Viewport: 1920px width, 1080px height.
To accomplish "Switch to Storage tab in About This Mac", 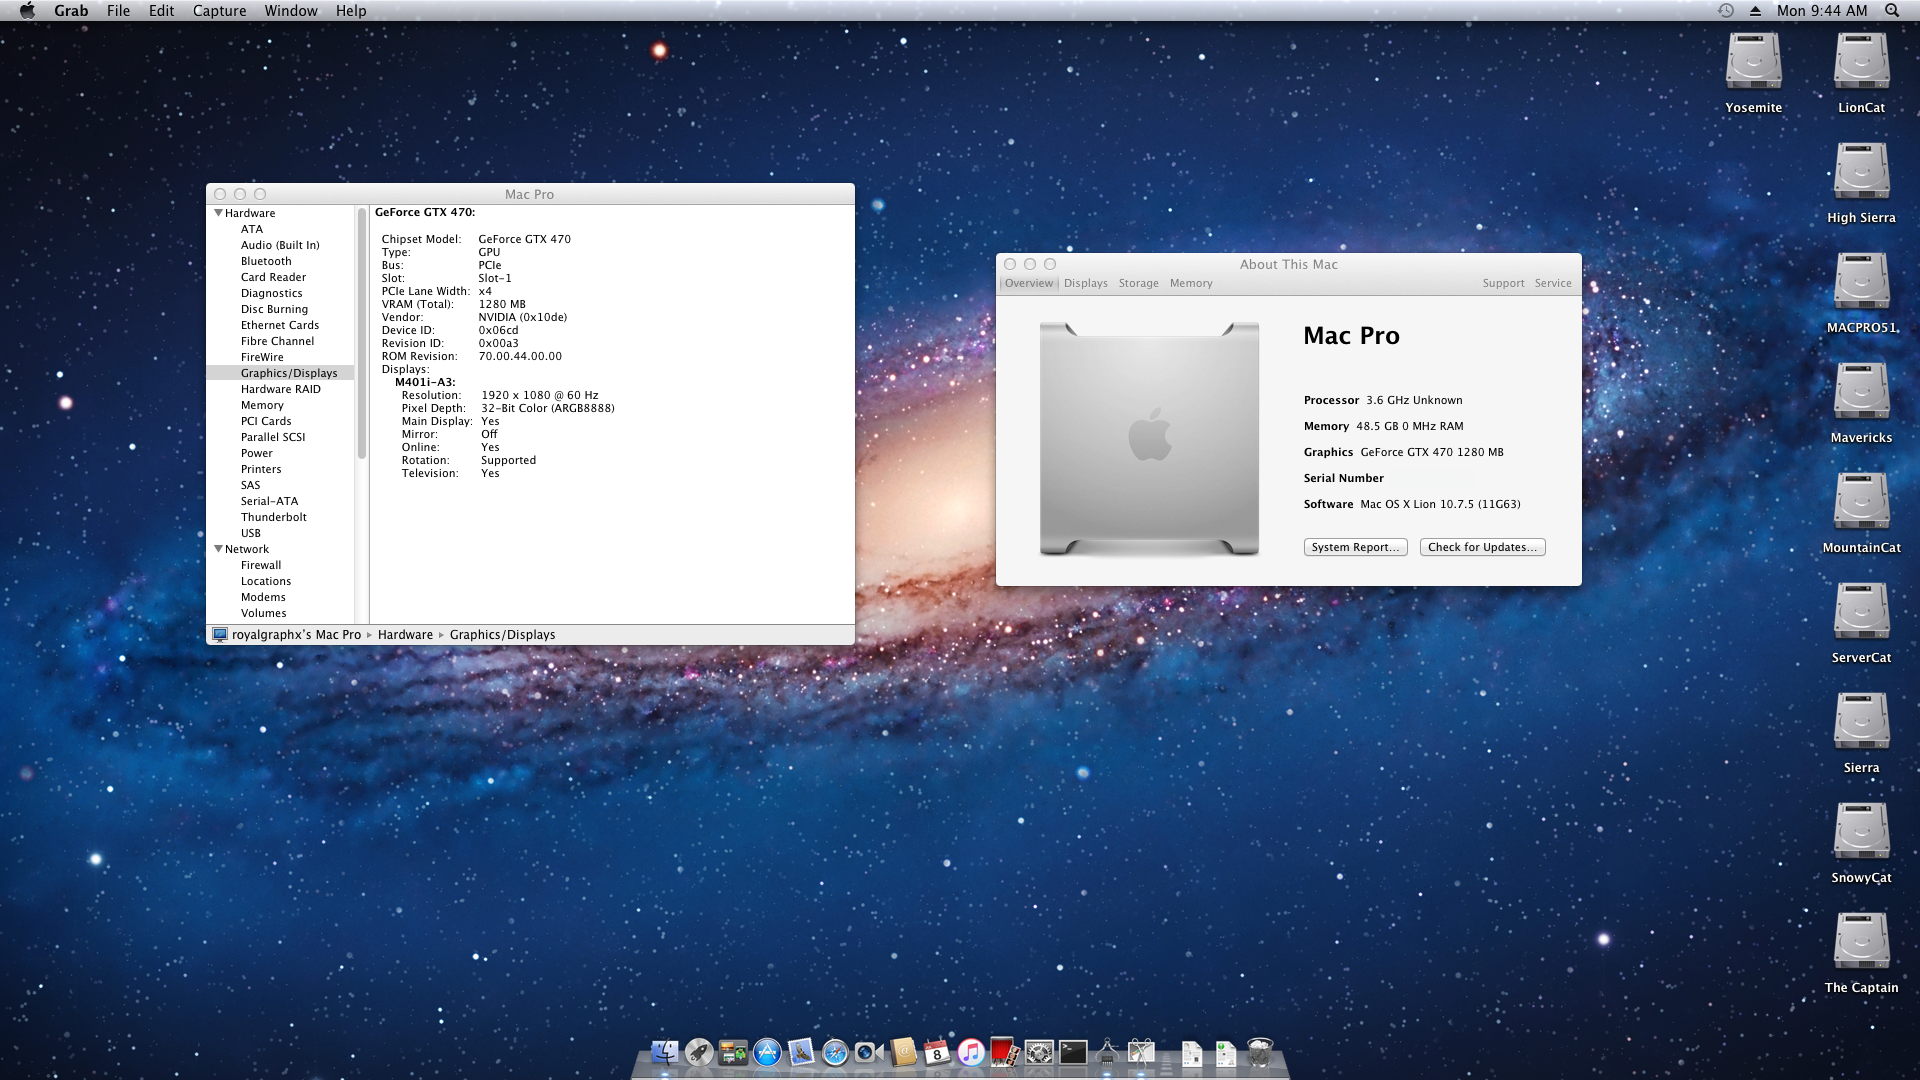I will (x=1138, y=283).
